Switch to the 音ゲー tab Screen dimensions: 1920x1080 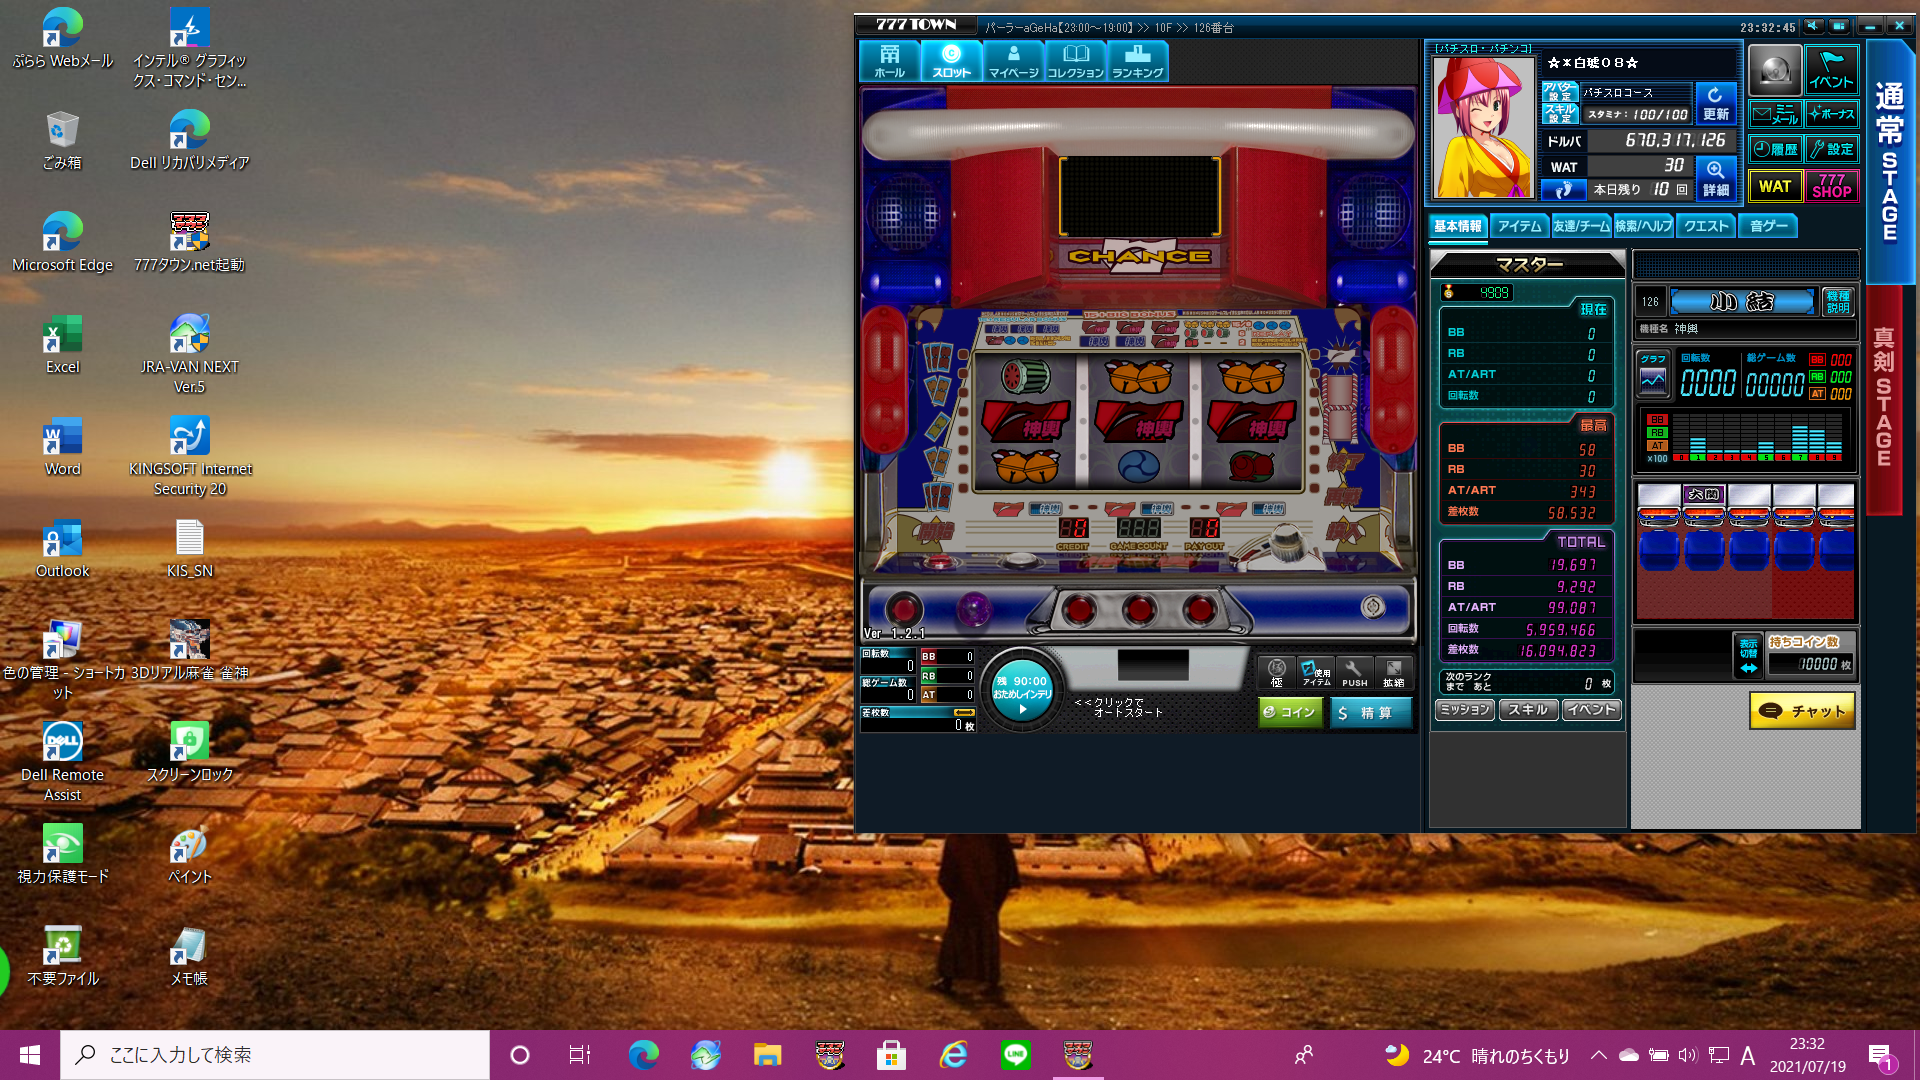1768,227
